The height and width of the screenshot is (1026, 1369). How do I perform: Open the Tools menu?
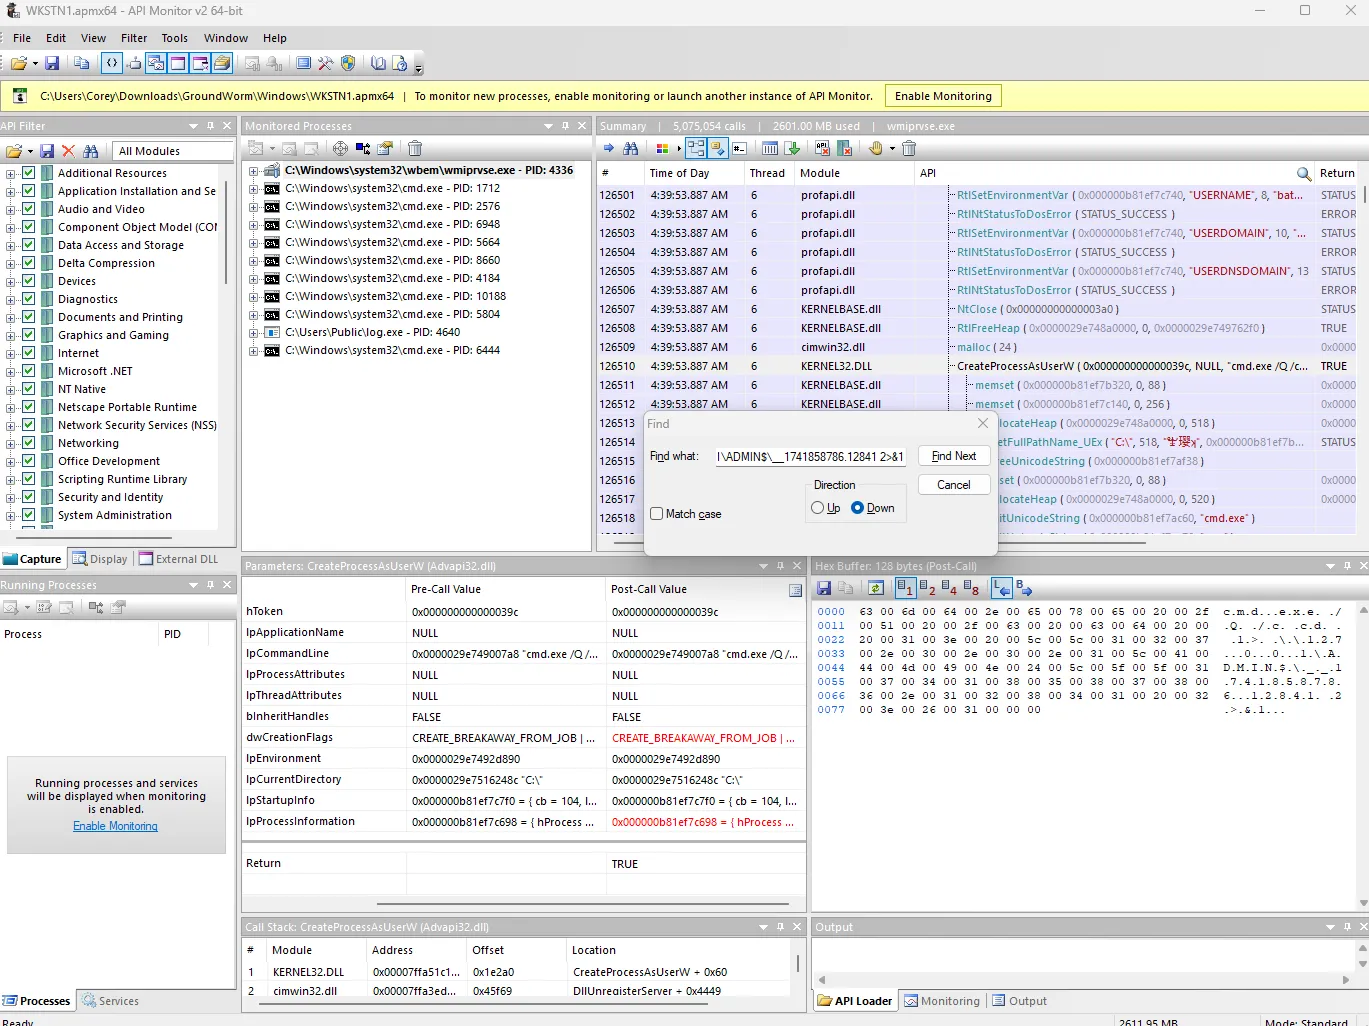pos(175,38)
